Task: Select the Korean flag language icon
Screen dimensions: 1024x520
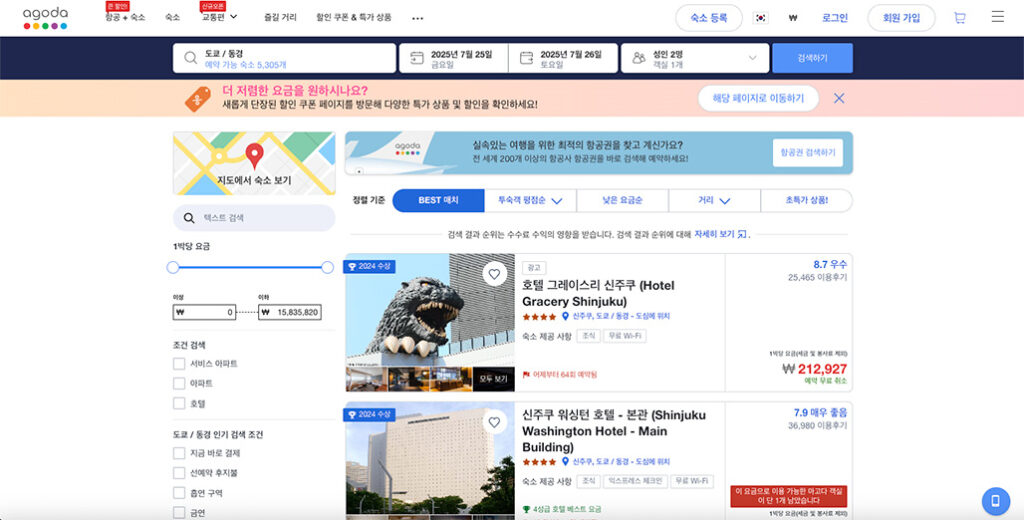Action: (761, 18)
